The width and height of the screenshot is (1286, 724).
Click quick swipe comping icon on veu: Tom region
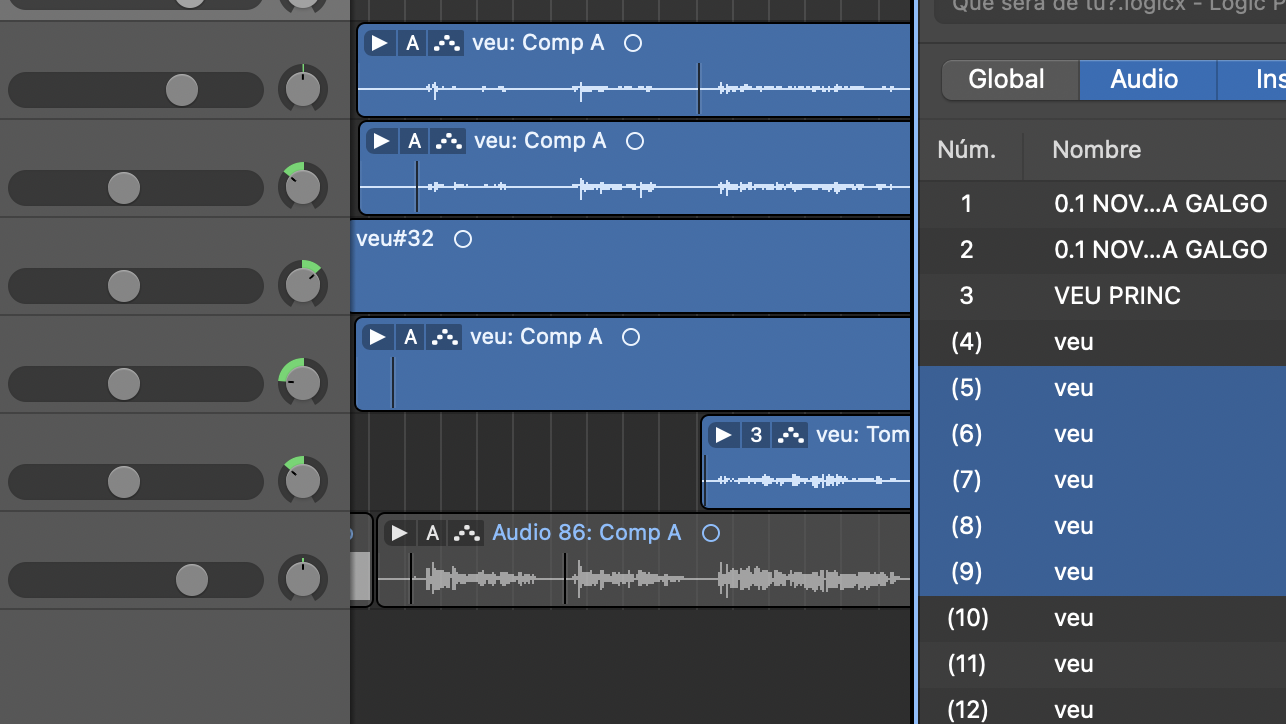(791, 435)
